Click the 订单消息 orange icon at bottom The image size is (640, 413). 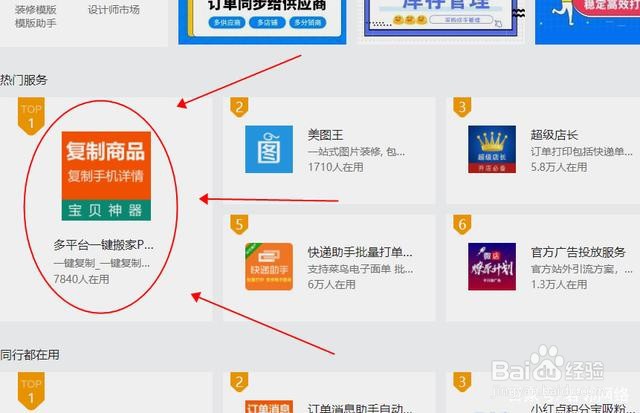click(x=269, y=406)
